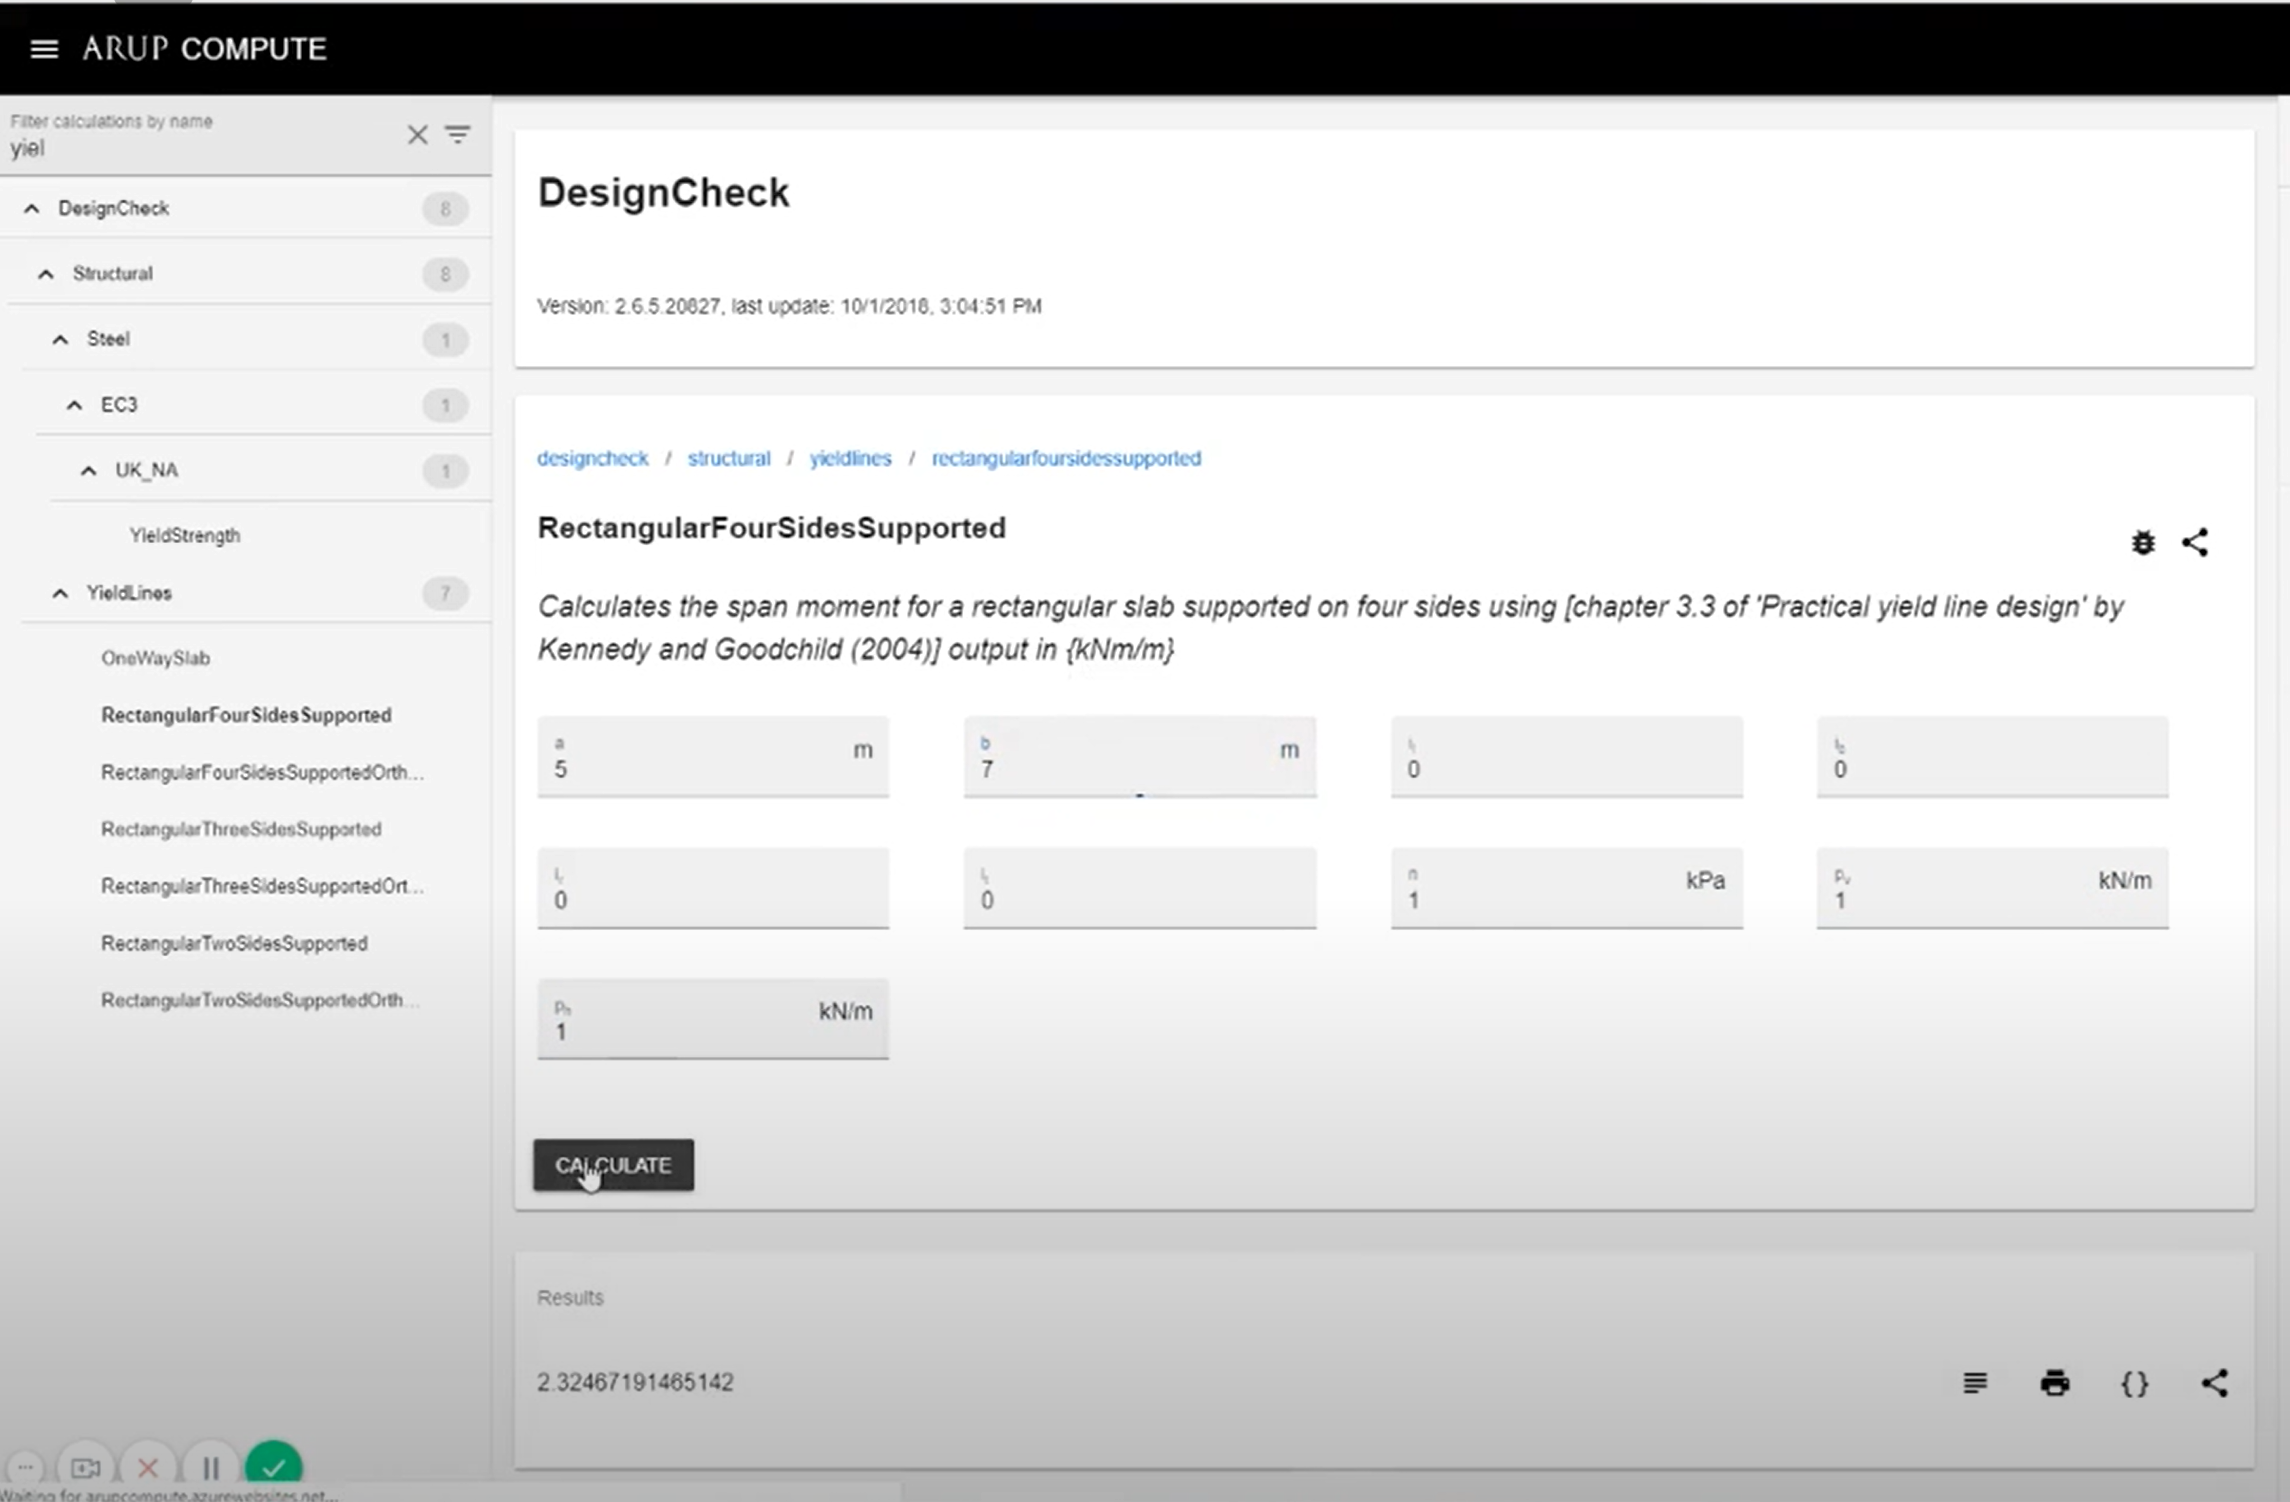Click the 'b' input field with value 7

1140,757
